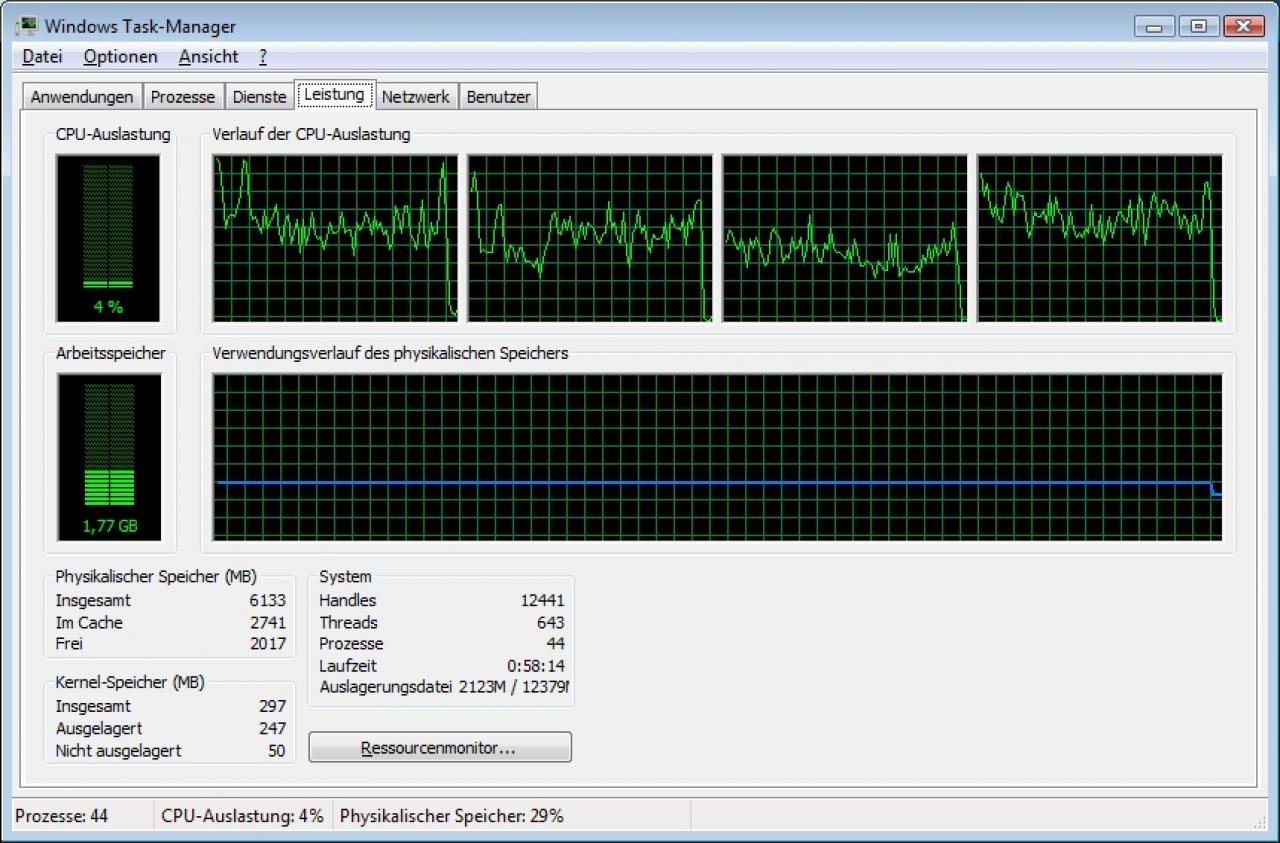Screen dimensions: 1280x843
Task: Click status bar Physikalischer Speicher: 29%
Action: 452,816
